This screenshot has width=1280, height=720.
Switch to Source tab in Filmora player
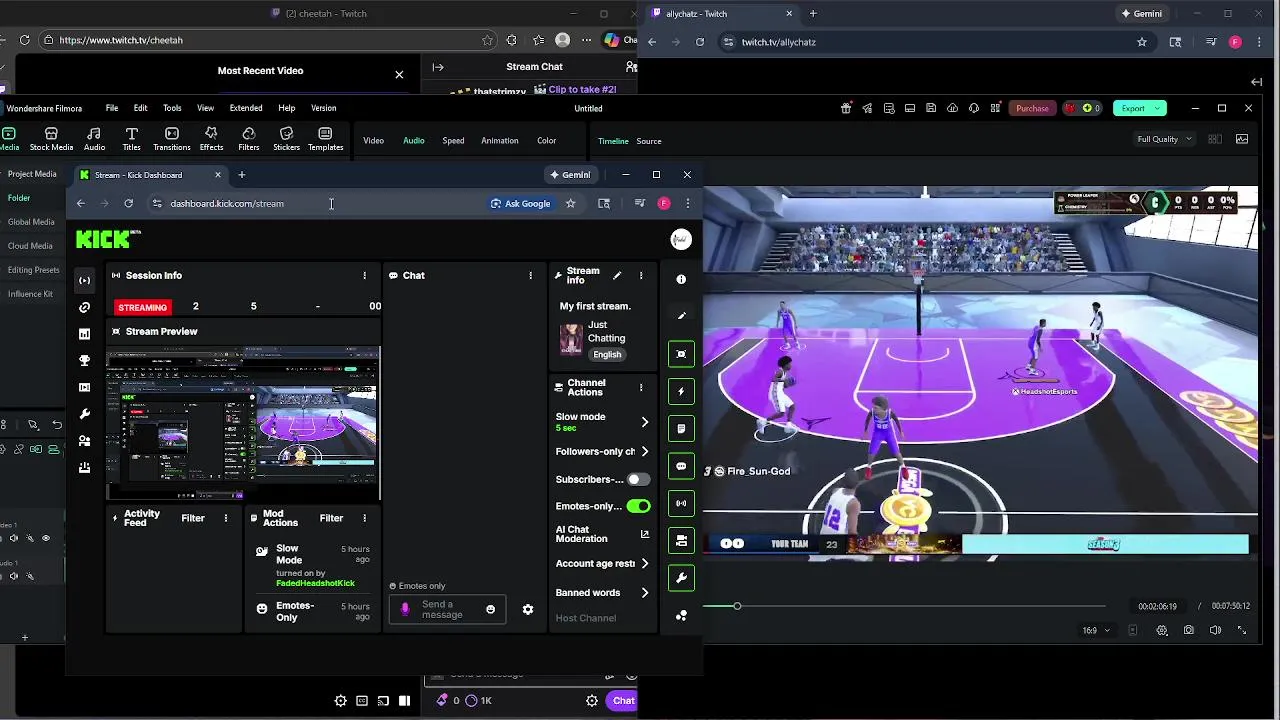(649, 141)
